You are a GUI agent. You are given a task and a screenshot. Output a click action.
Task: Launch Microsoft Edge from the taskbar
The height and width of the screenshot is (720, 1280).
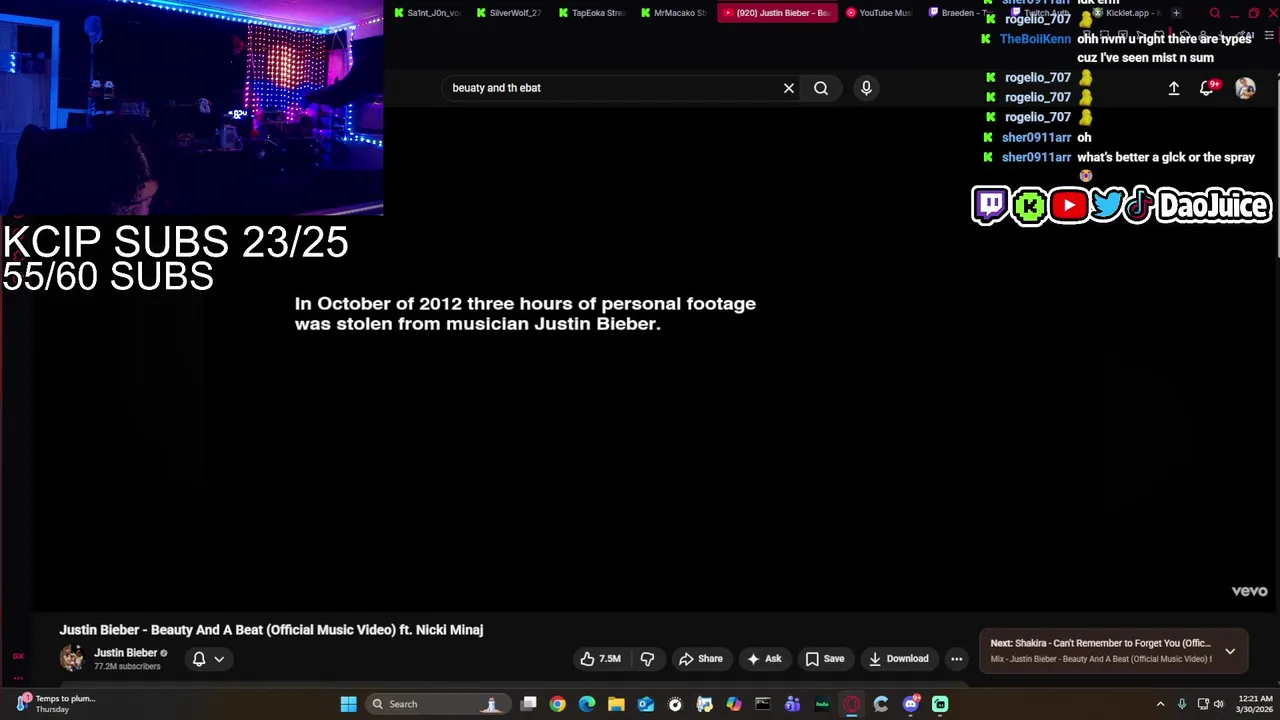587,704
